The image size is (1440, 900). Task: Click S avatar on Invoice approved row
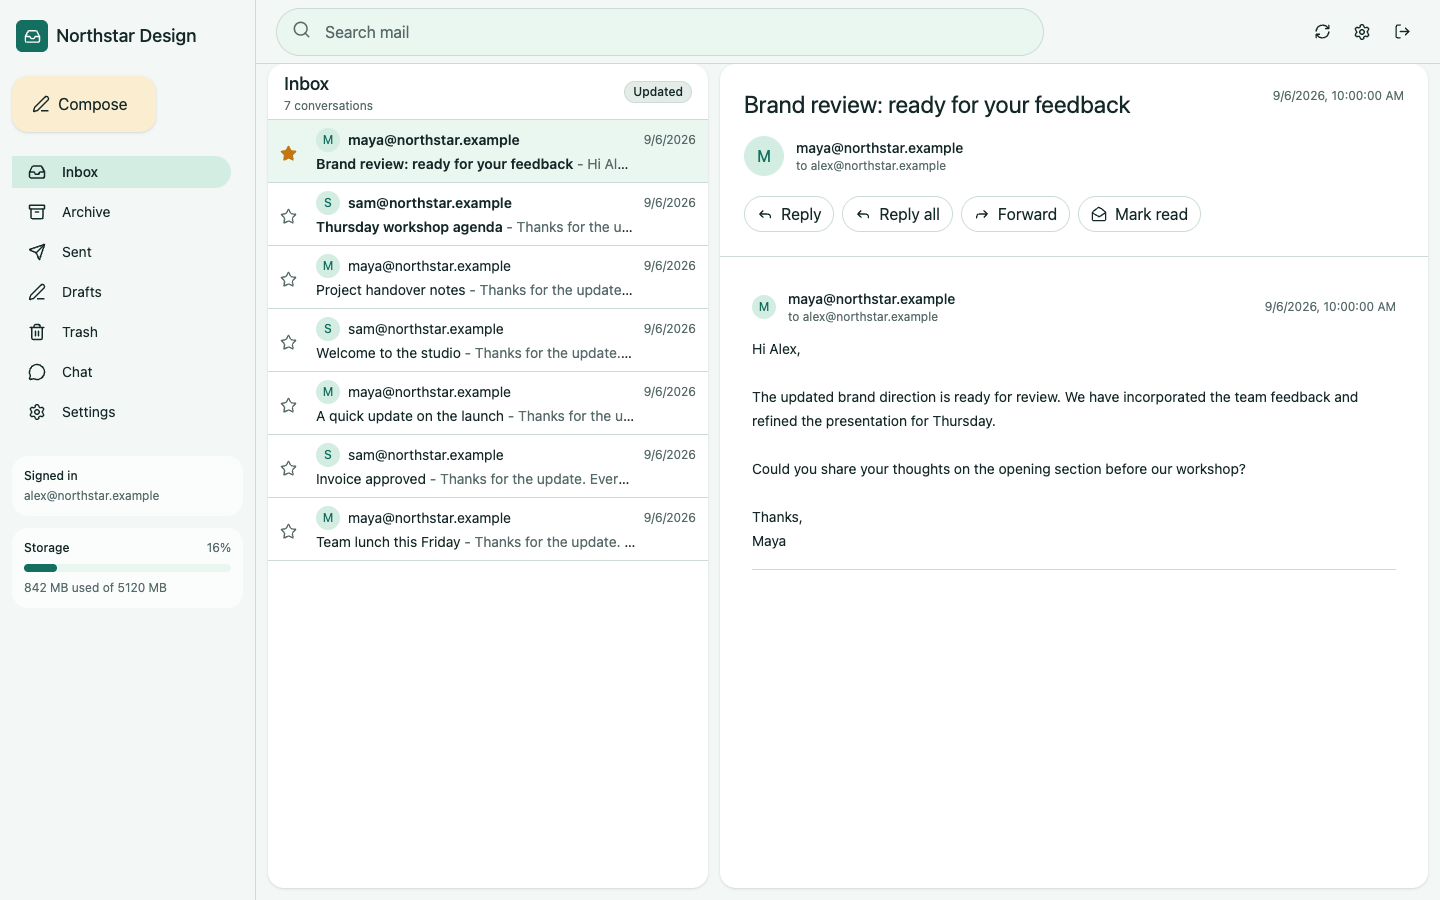pyautogui.click(x=328, y=455)
